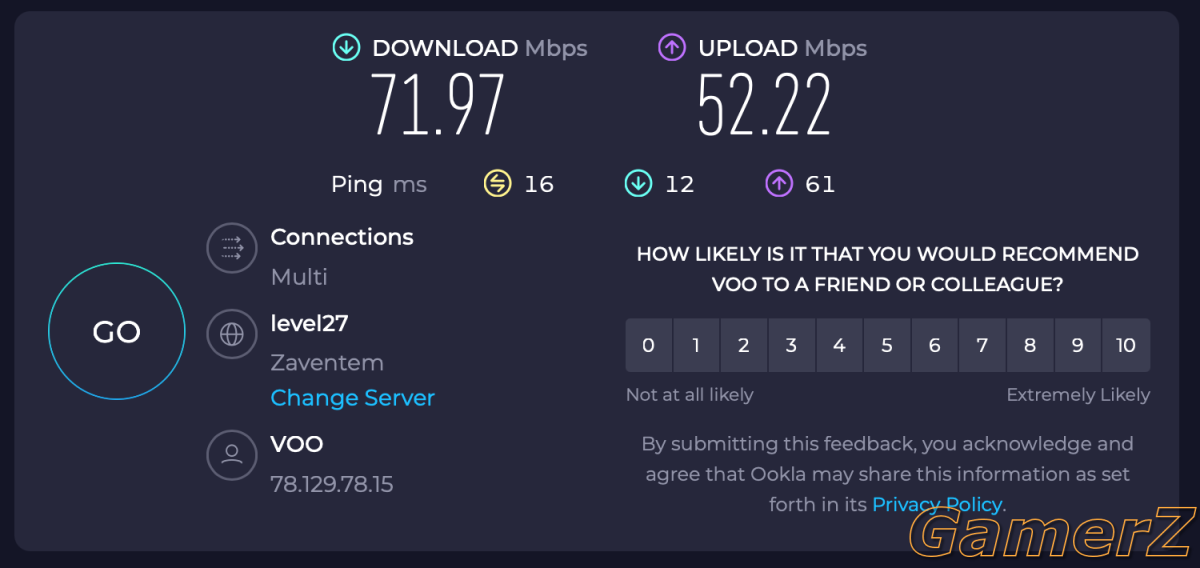
Task: Open the Change Server link
Action: click(x=353, y=398)
